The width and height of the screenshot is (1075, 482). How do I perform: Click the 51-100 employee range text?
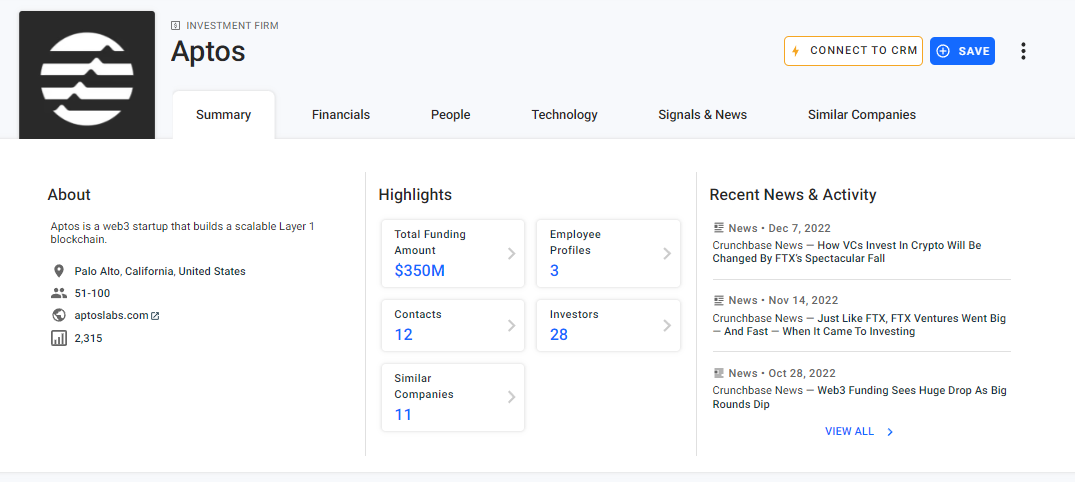click(93, 293)
